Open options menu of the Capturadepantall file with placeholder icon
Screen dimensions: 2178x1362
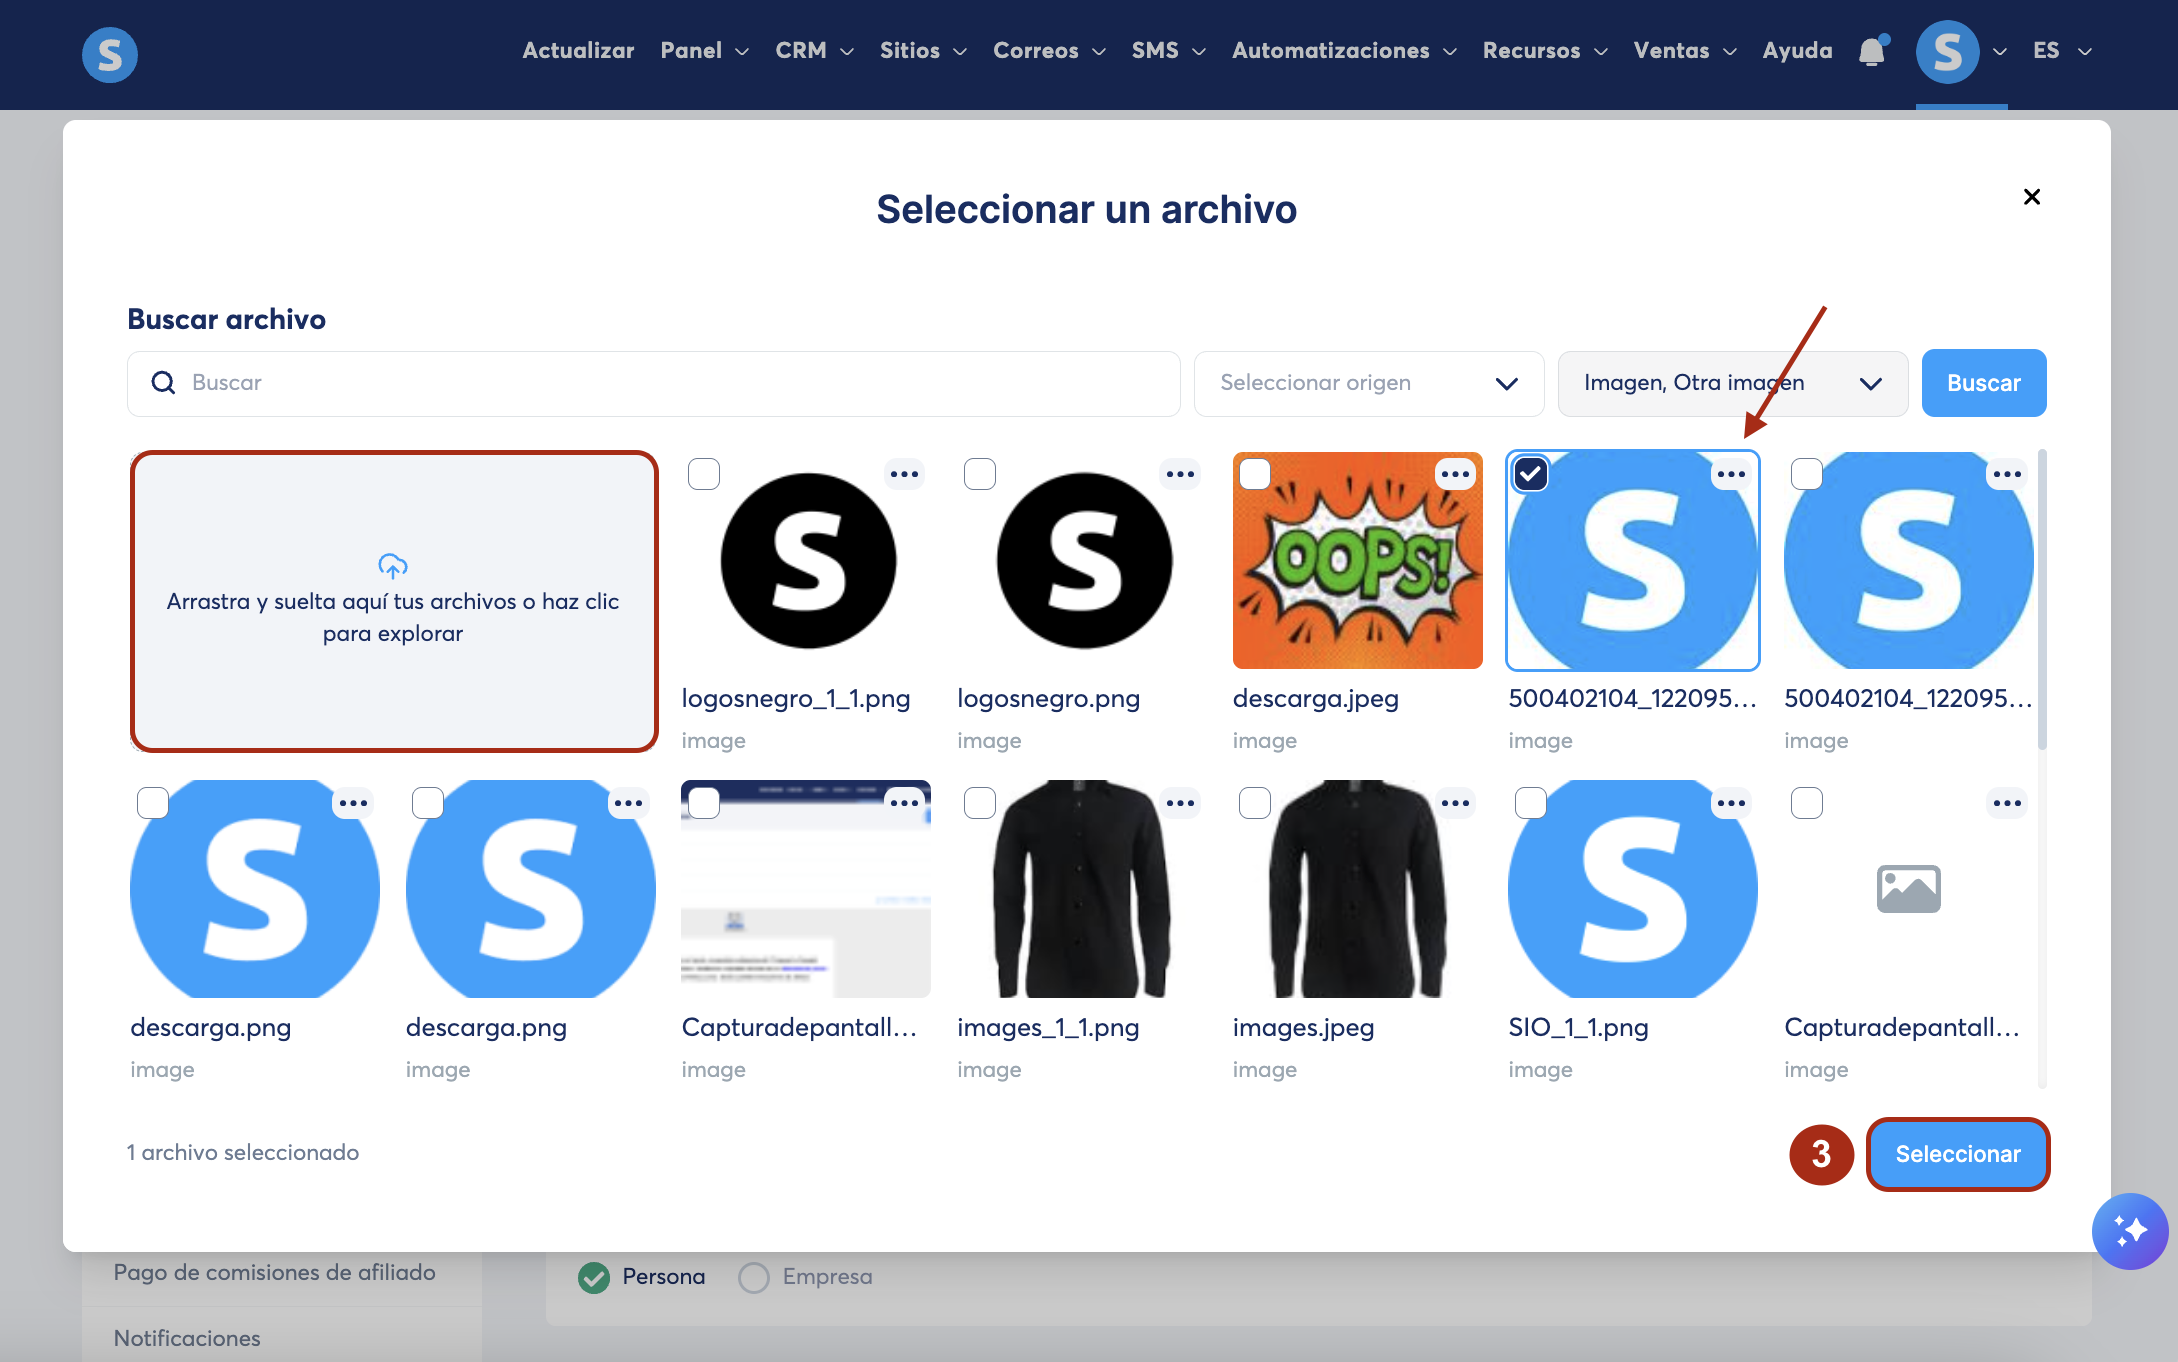[x=2007, y=803]
